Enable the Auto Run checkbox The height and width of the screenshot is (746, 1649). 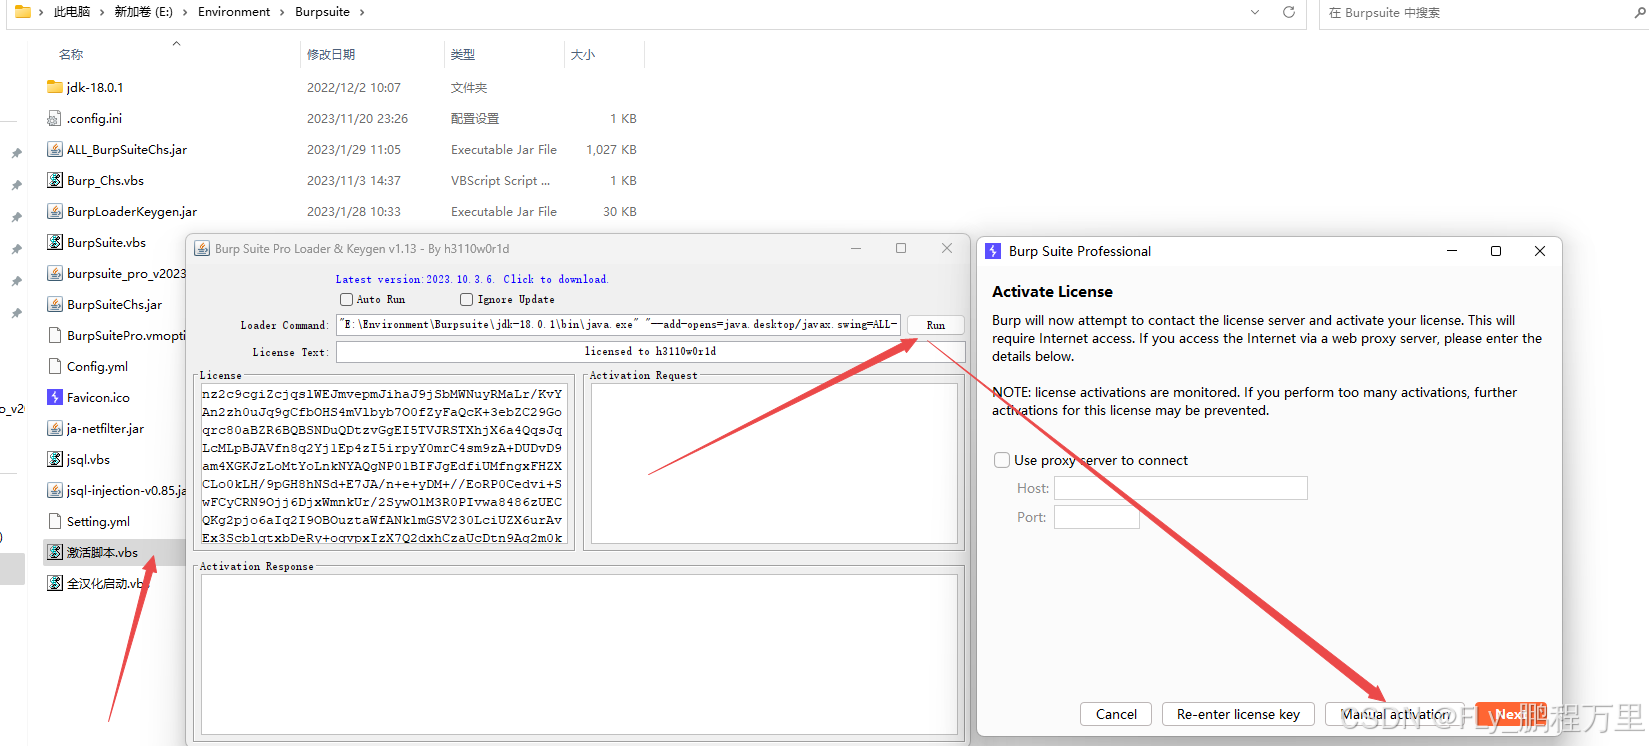(346, 299)
